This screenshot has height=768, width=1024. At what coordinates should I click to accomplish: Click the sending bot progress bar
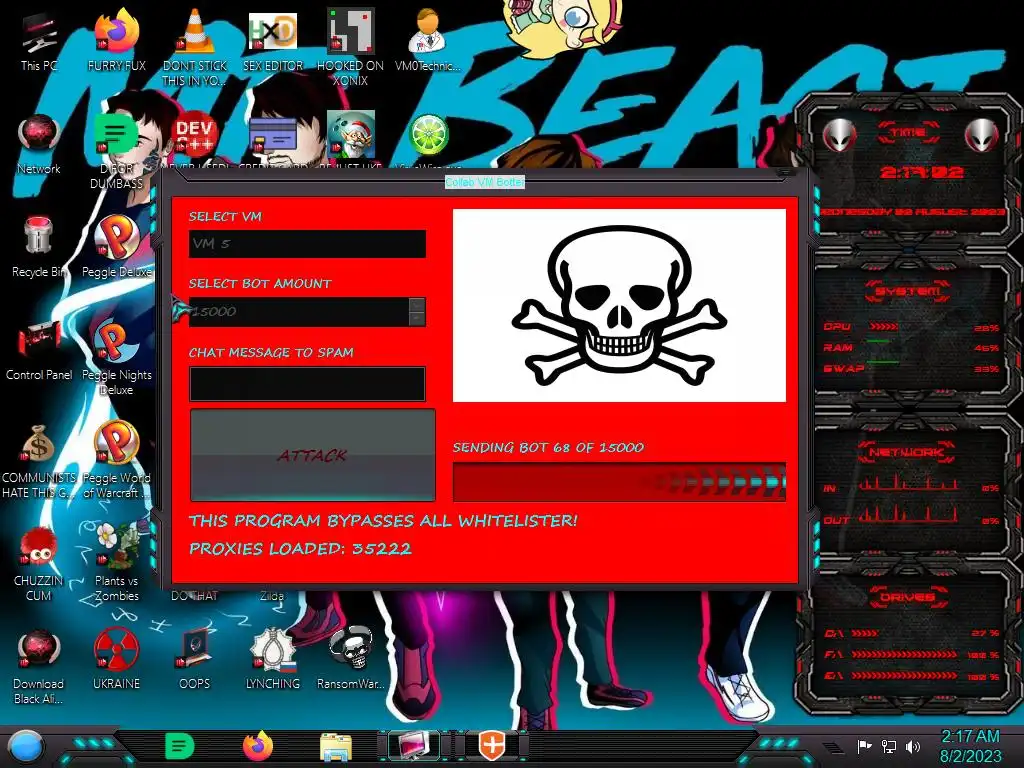pos(619,482)
